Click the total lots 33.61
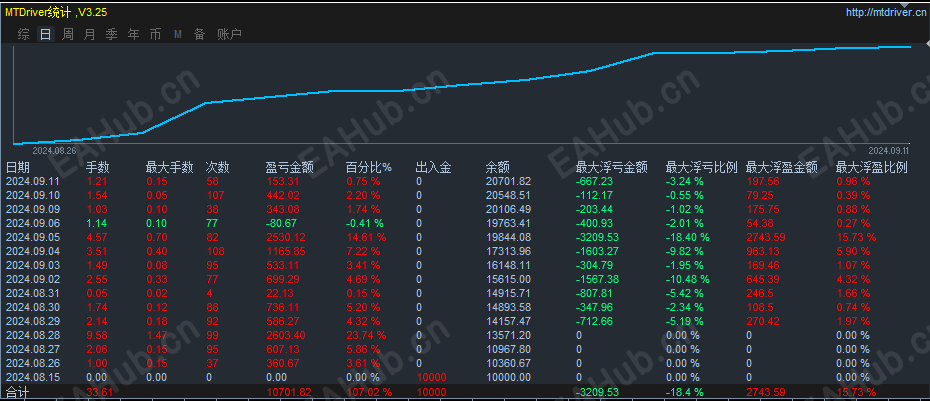The height and width of the screenshot is (401, 930). 100,392
